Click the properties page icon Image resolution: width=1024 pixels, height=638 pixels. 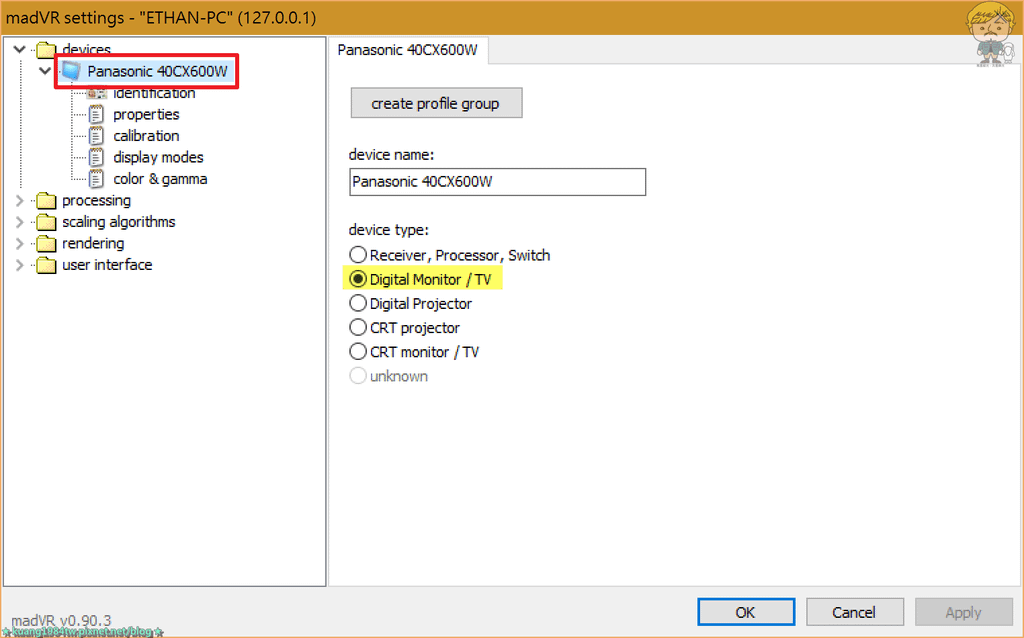point(97,114)
